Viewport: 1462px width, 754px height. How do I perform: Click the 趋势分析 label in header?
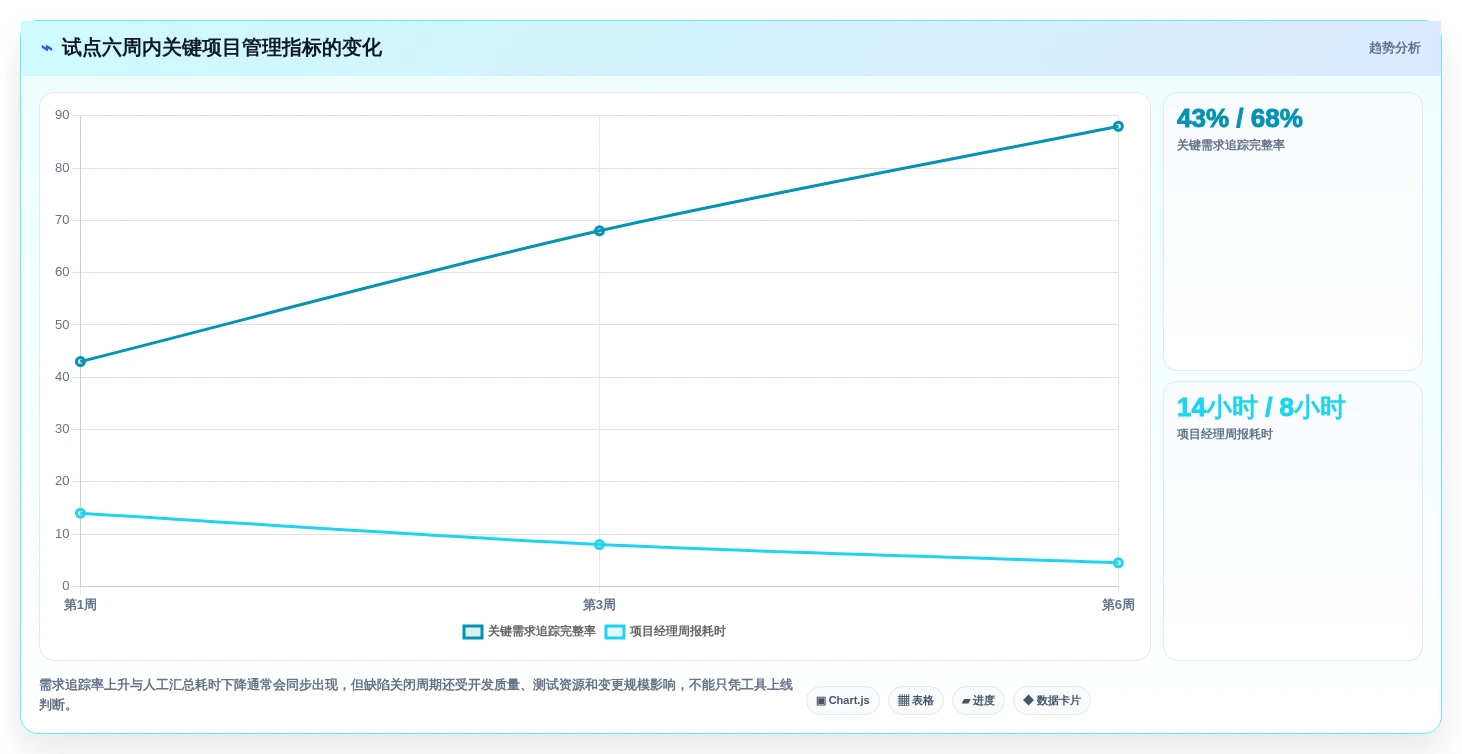coord(1394,48)
